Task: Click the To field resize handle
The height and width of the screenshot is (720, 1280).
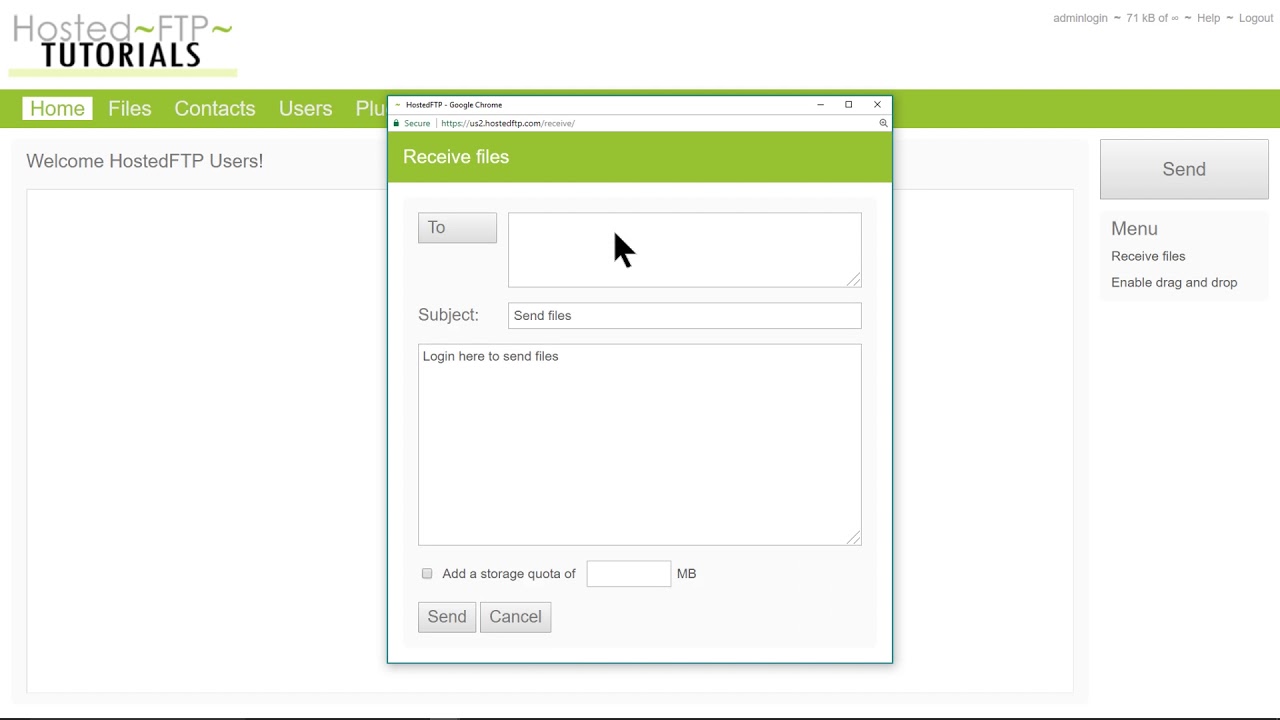Action: (x=854, y=280)
